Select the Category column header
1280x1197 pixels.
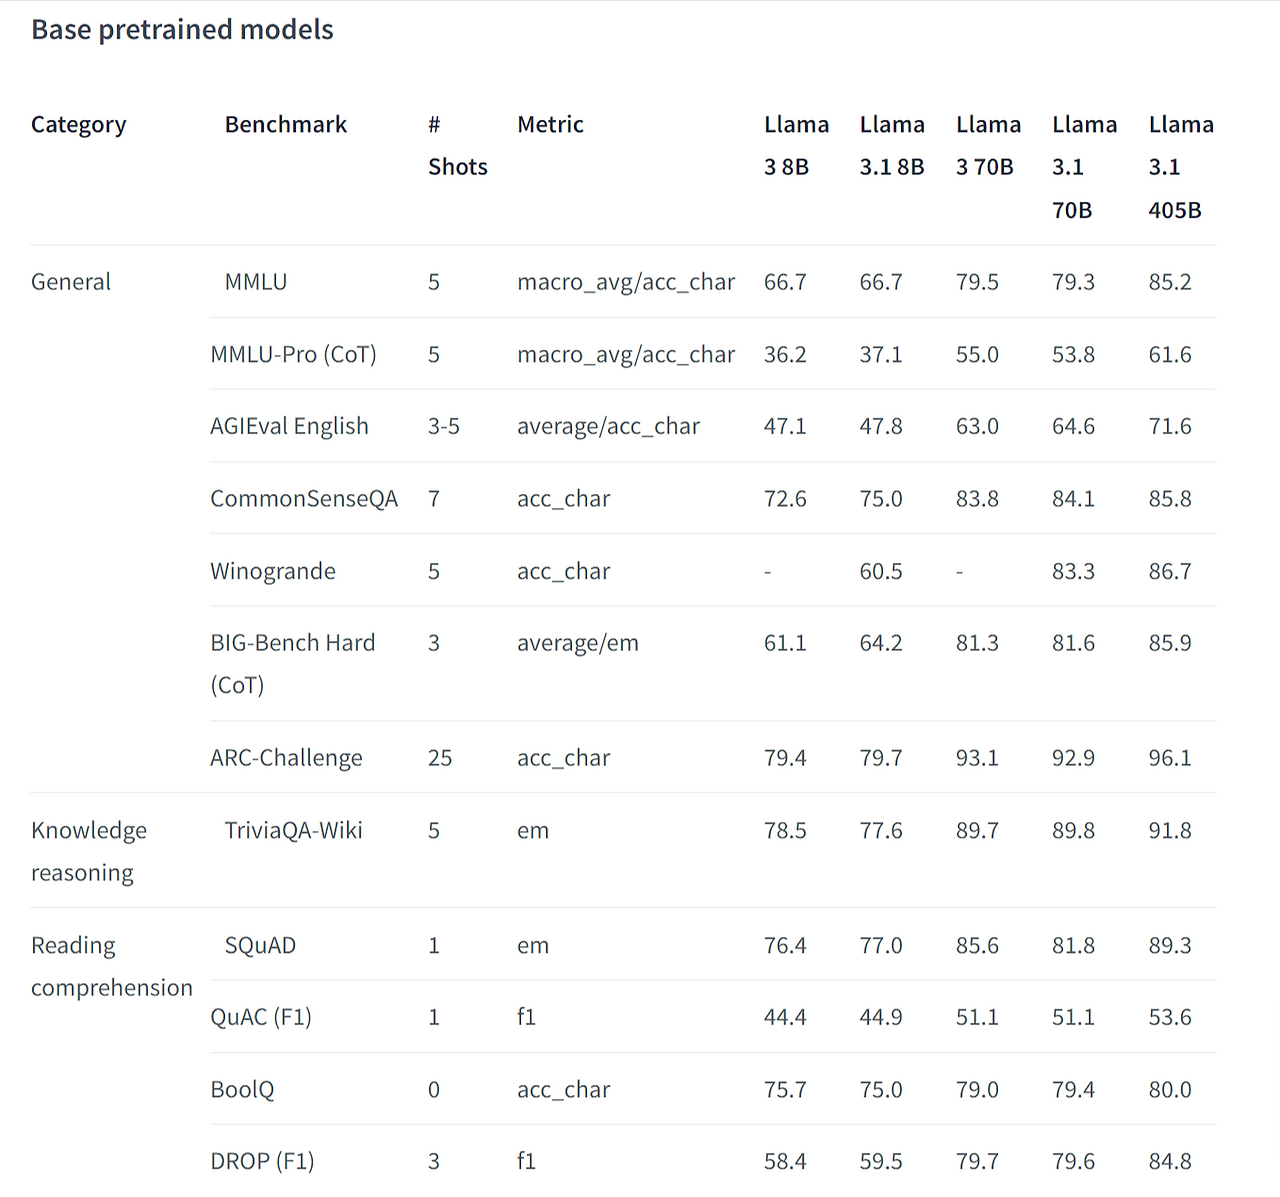click(79, 125)
